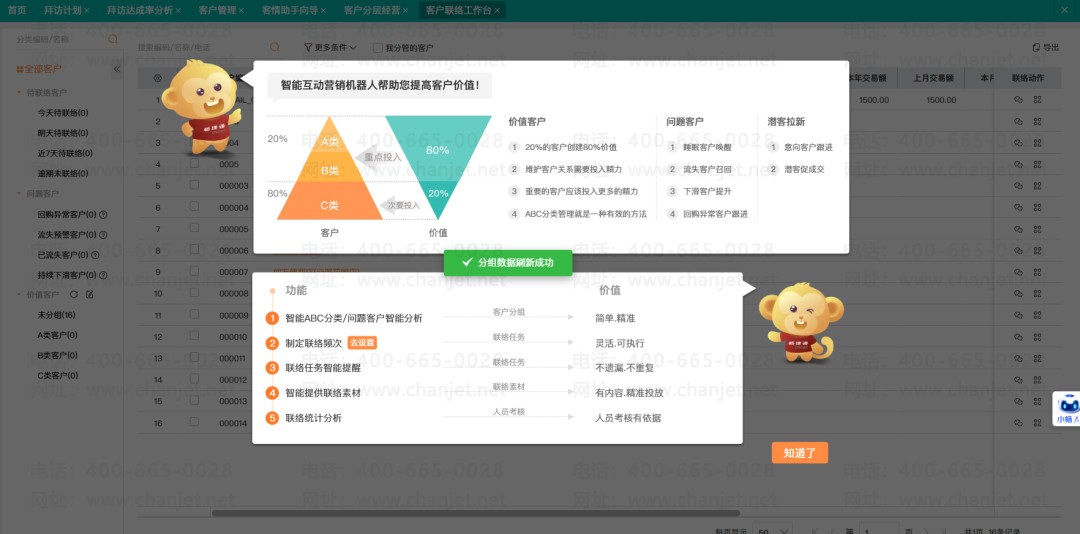This screenshot has height=534, width=1080.
Task: Collapse the 价值客户 tree group
Action: click(x=19, y=295)
